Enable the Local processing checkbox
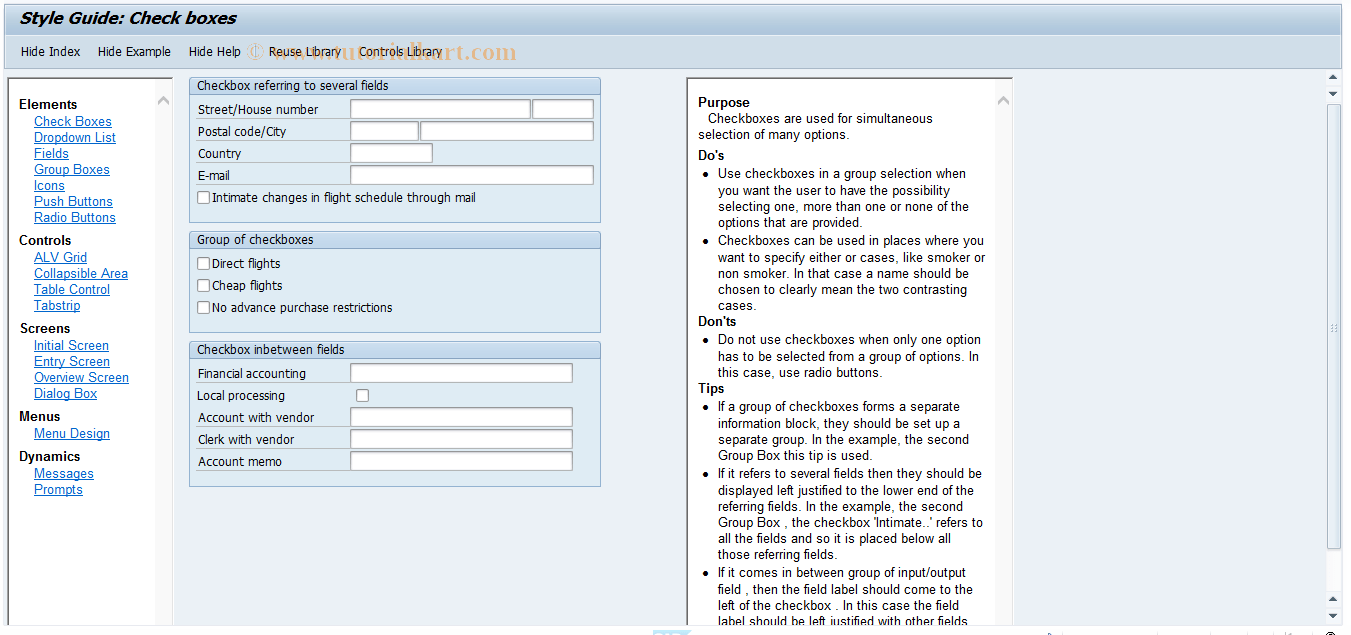 pyautogui.click(x=362, y=395)
